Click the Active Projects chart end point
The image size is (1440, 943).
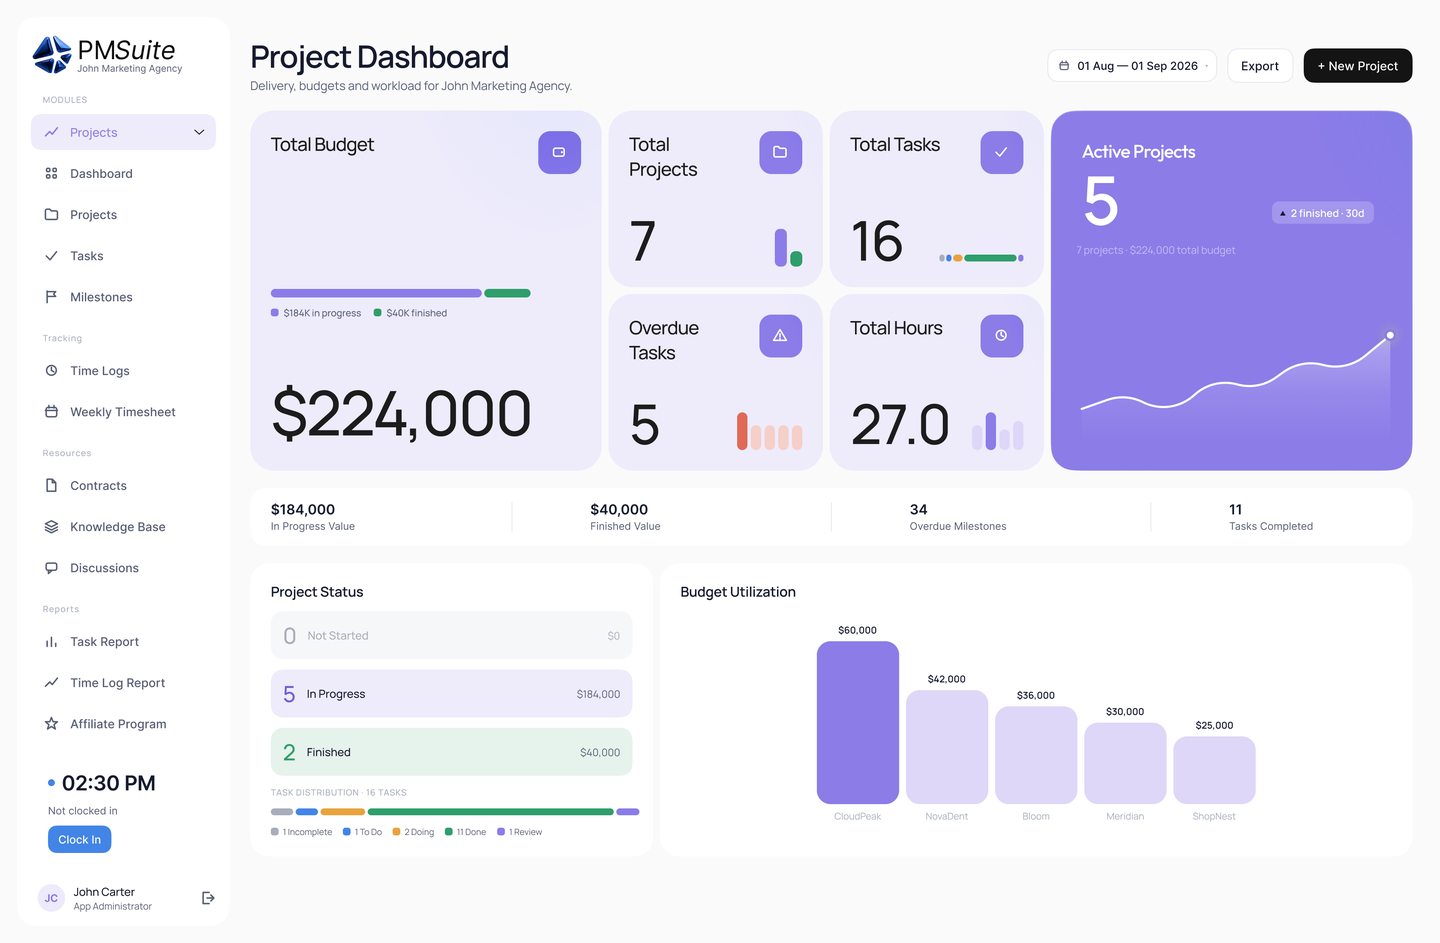tap(1390, 335)
